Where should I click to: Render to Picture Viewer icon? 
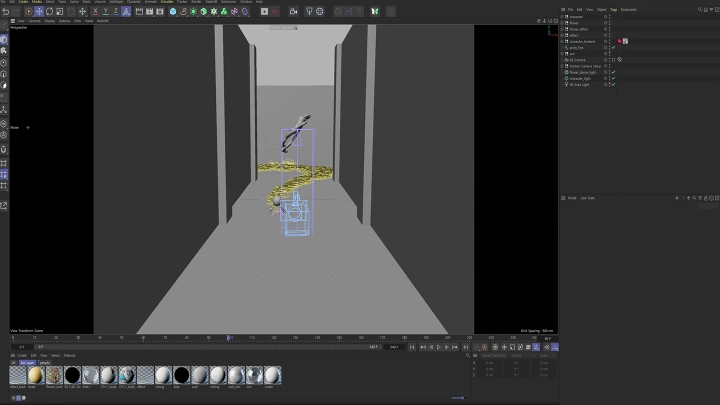[150, 11]
